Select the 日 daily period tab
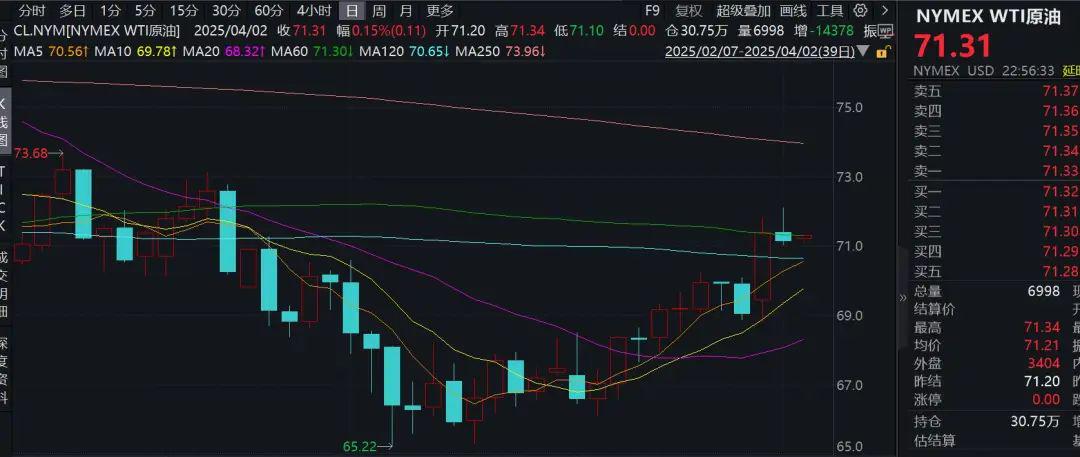 coord(352,10)
